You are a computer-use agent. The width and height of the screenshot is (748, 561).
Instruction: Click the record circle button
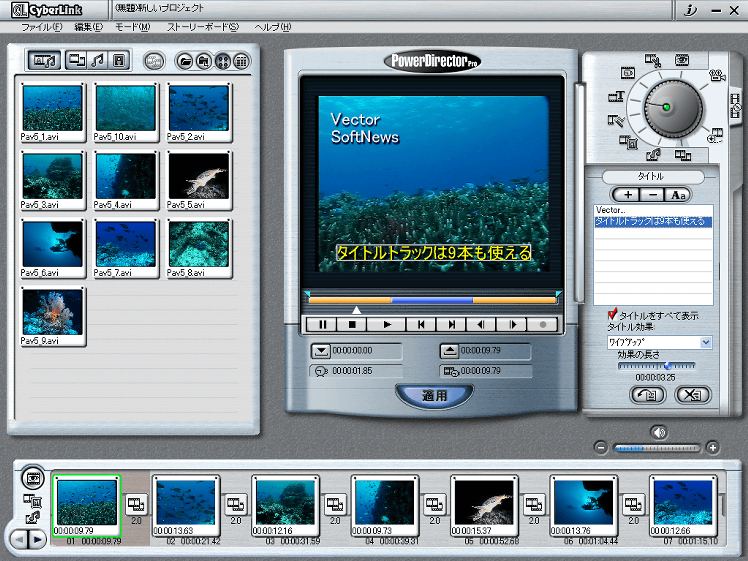[x=542, y=324]
